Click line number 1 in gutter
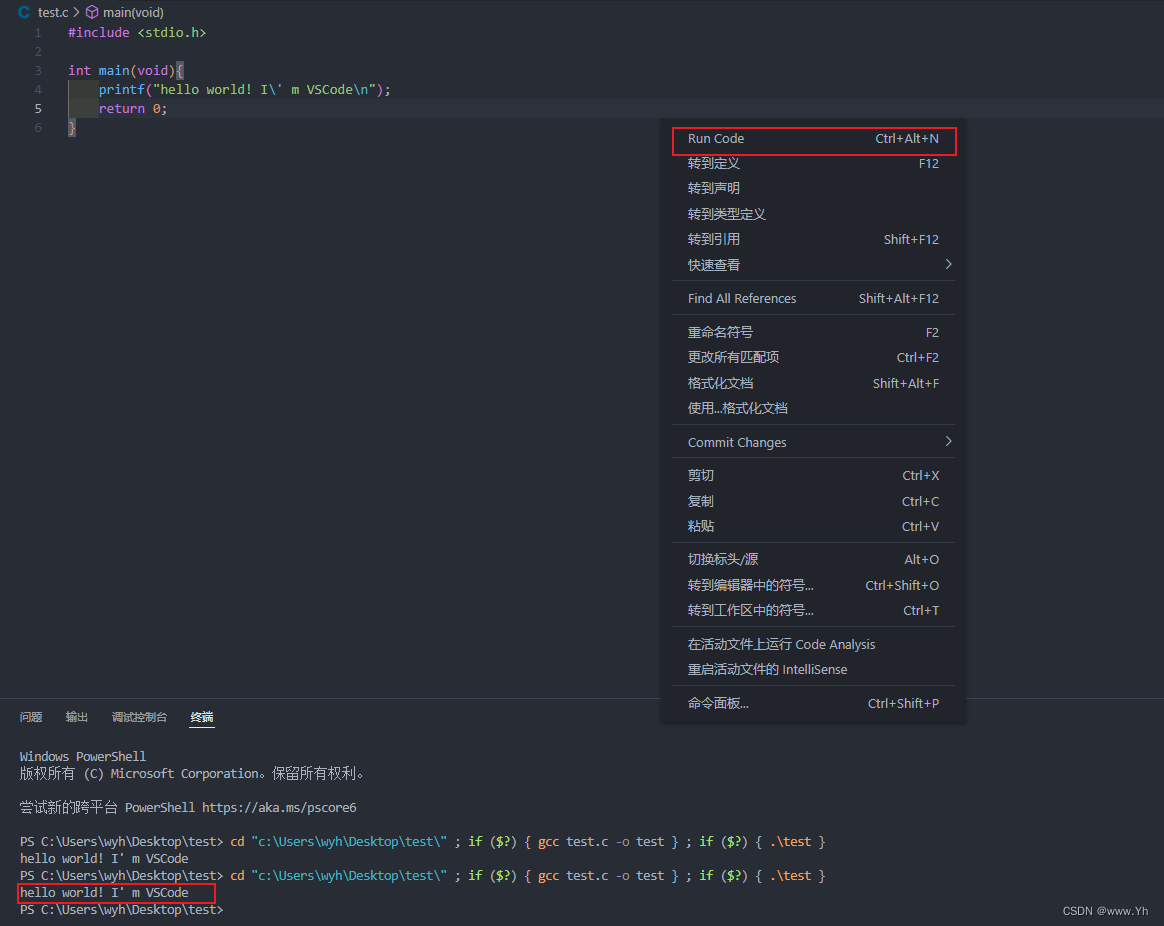The width and height of the screenshot is (1164, 926). coord(38,33)
